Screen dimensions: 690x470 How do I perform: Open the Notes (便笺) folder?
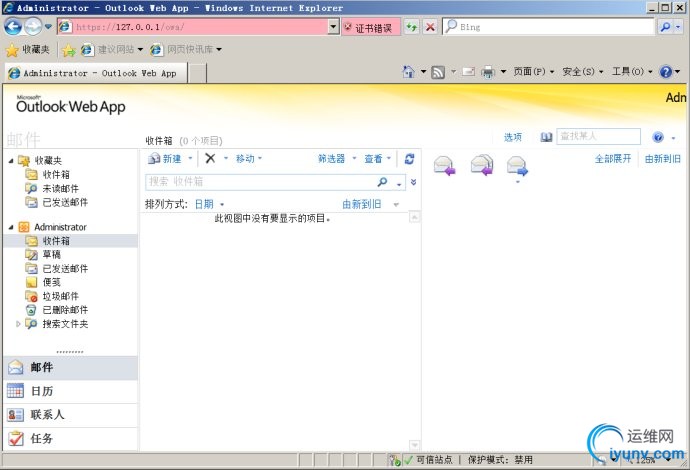51,283
